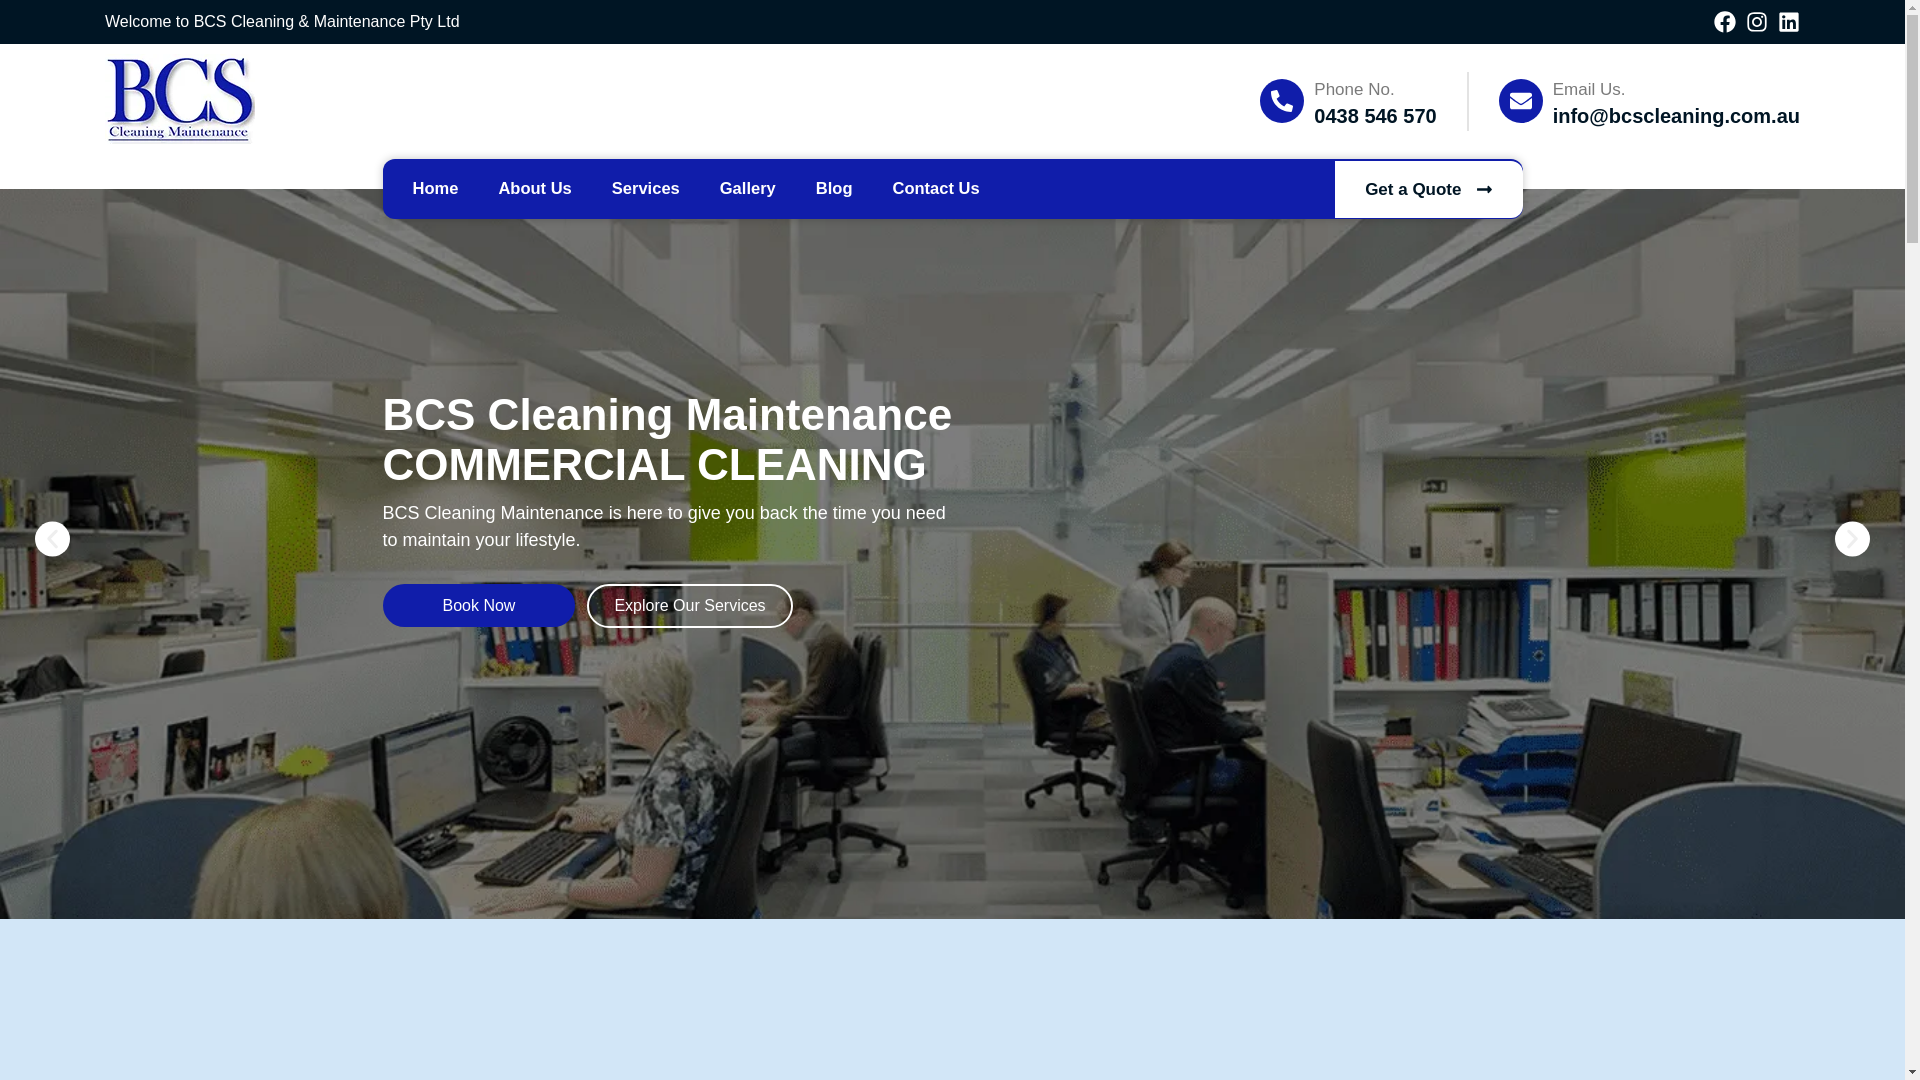Open the Home menu item
This screenshot has width=1920, height=1080.
click(435, 189)
